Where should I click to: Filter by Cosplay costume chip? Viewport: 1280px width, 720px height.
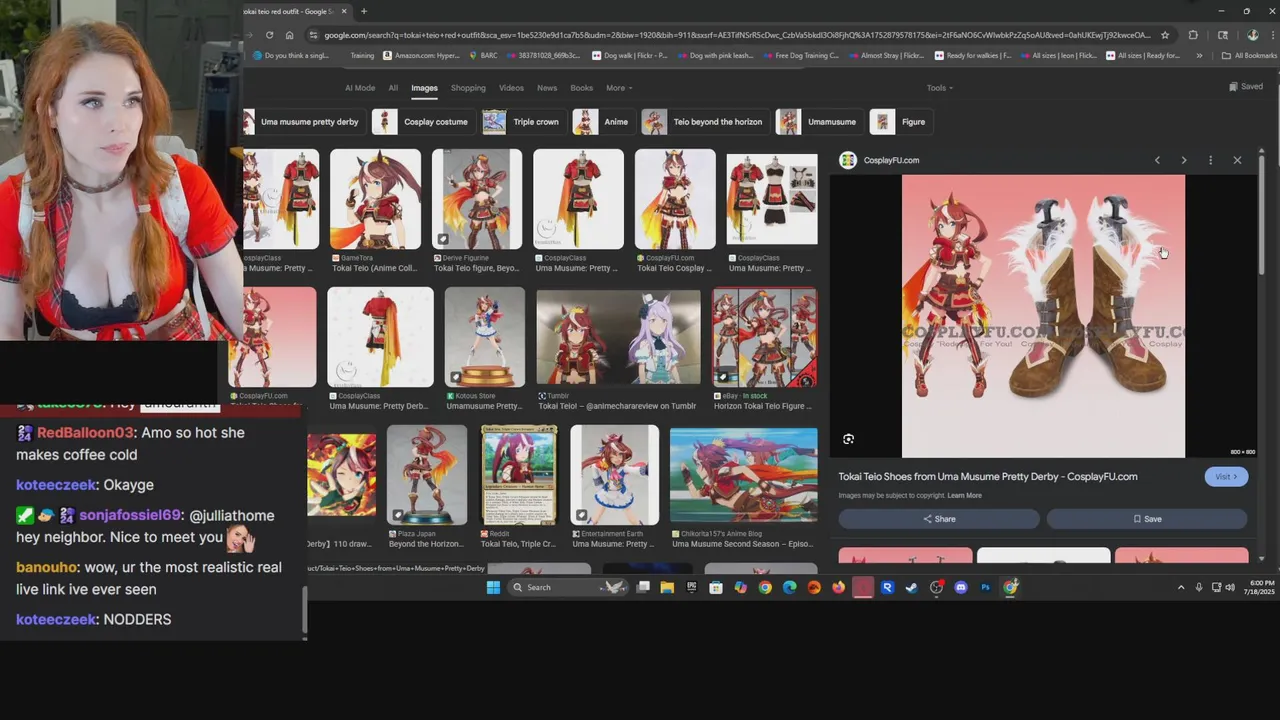(x=424, y=122)
